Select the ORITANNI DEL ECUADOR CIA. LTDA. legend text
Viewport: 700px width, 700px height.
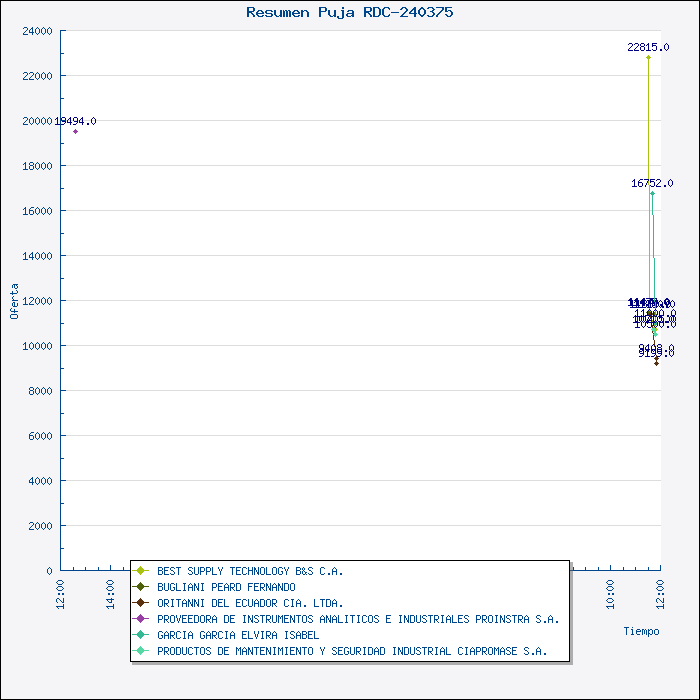click(x=250, y=603)
